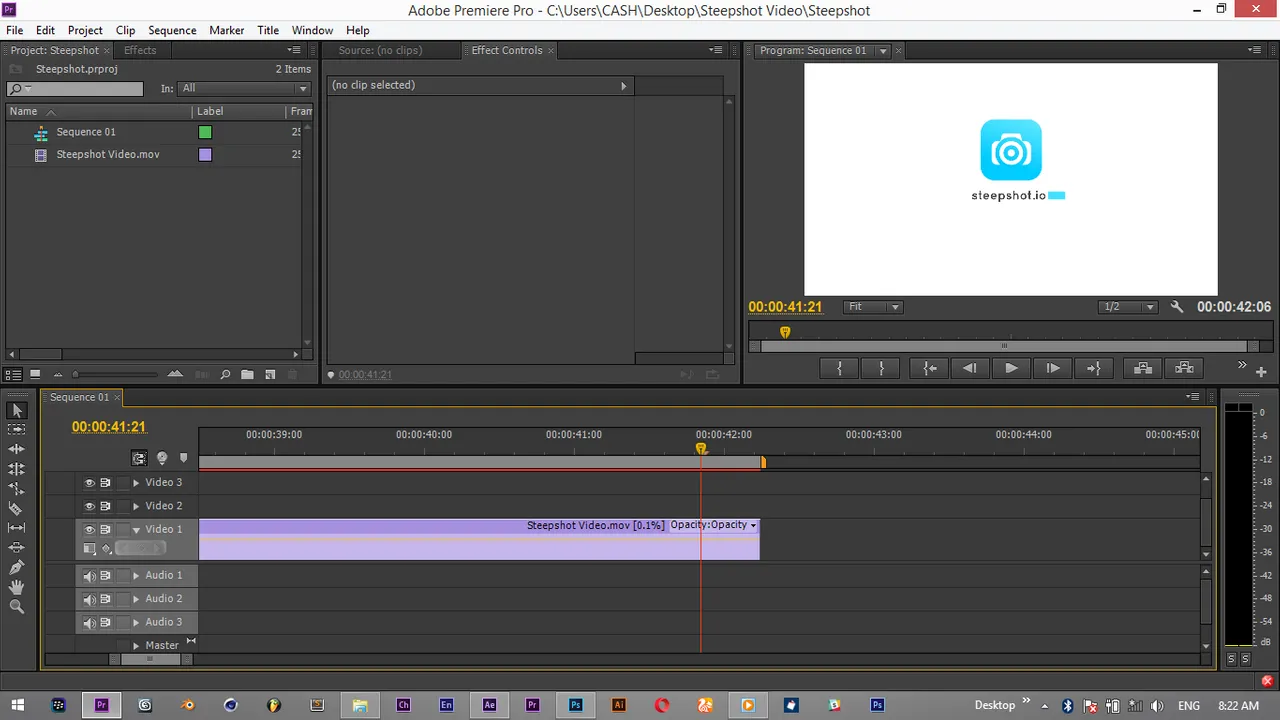Step forward one frame
The image size is (1280, 720).
click(1052, 368)
